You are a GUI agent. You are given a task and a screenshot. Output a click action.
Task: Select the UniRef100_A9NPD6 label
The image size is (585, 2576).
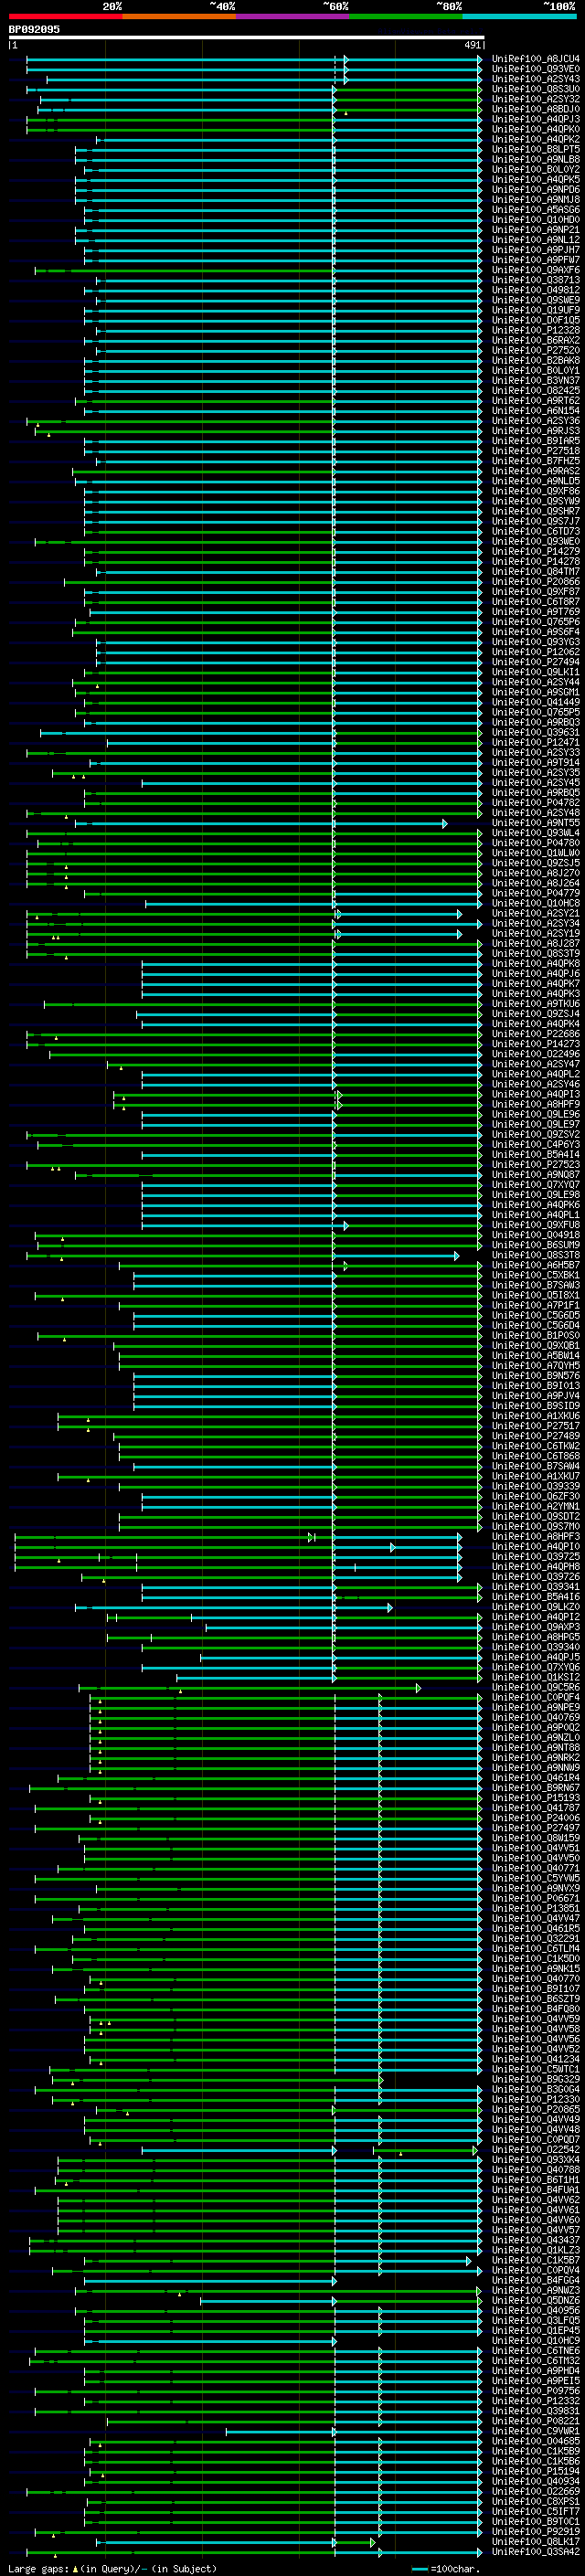pyautogui.click(x=536, y=189)
